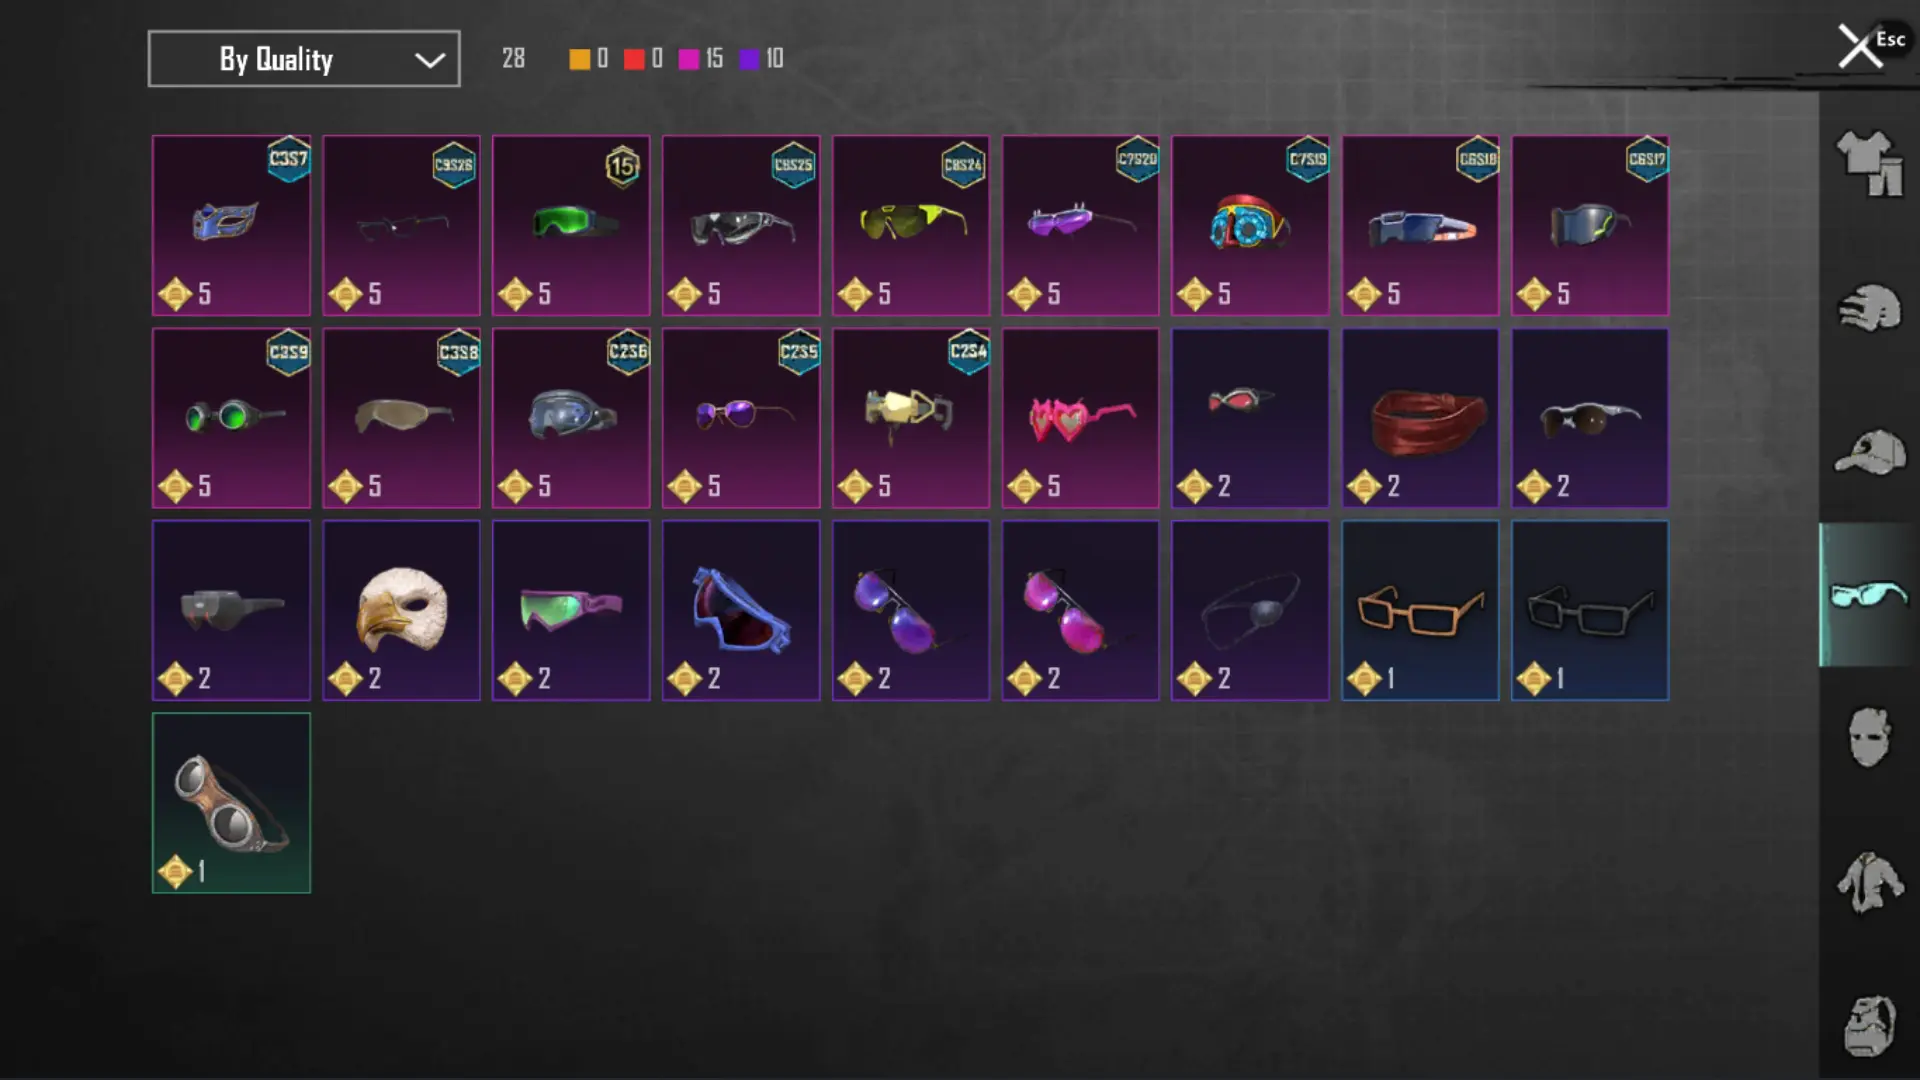This screenshot has height=1080, width=1920.
Task: Select the black eye patch item
Action: point(1250,610)
